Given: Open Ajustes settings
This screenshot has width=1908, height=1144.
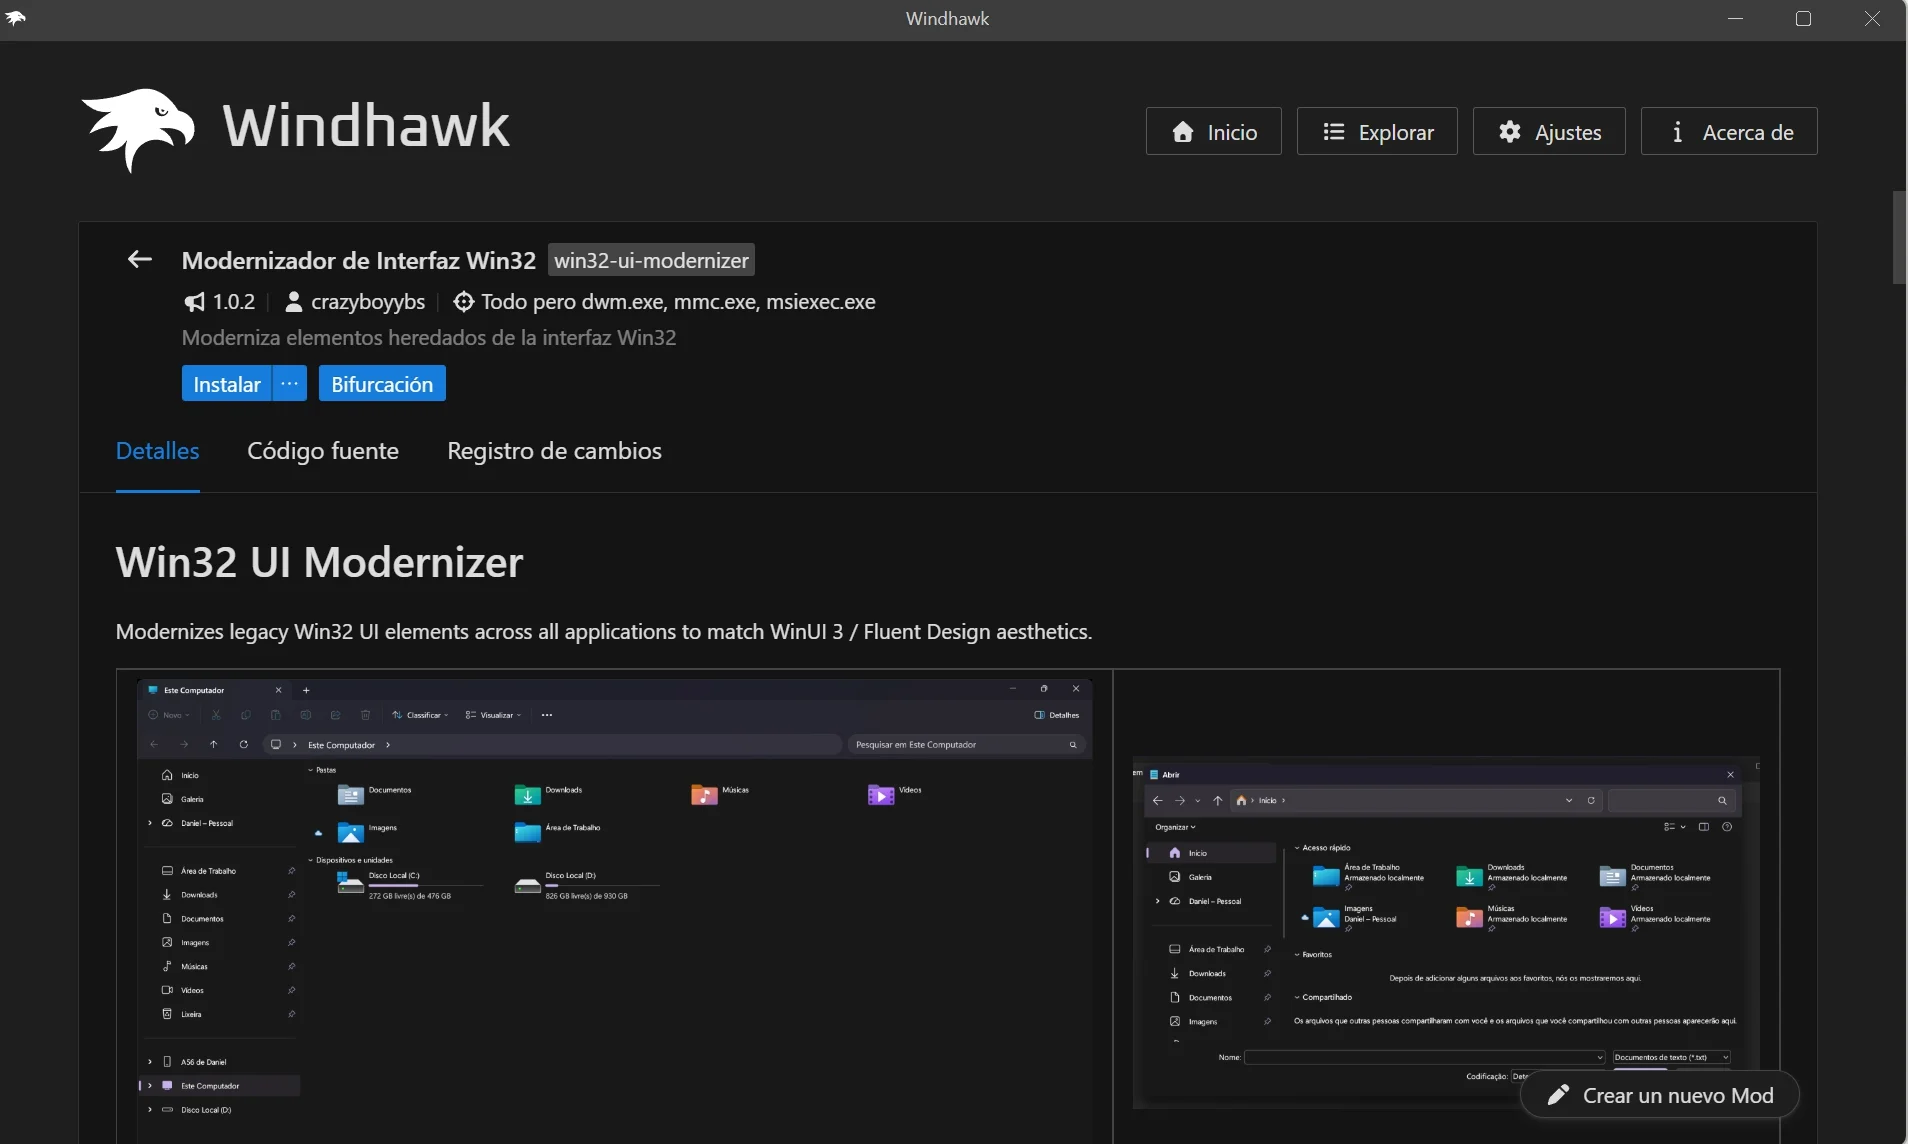Looking at the screenshot, I should (x=1549, y=131).
